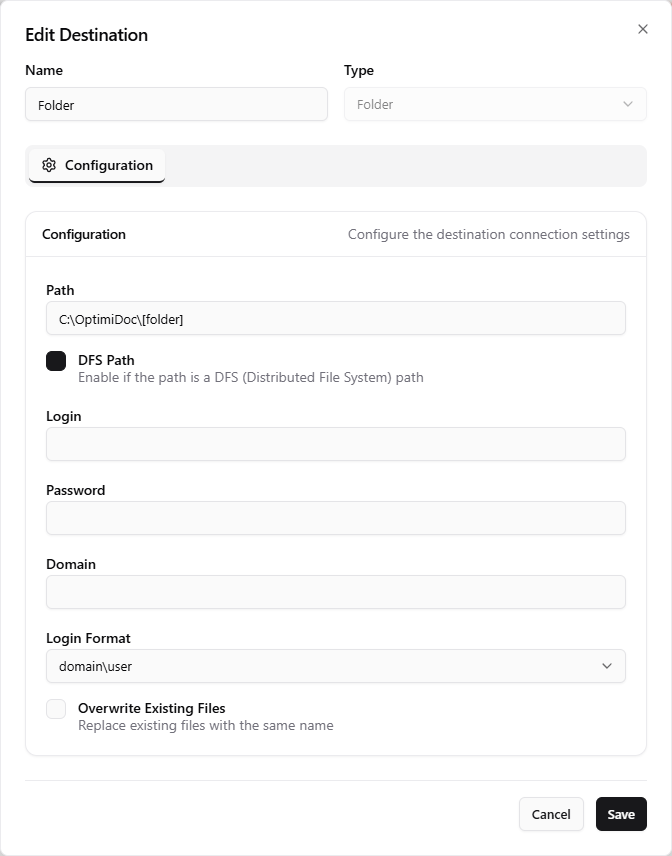Enable Overwrite Existing Files checkbox

[x=56, y=709]
